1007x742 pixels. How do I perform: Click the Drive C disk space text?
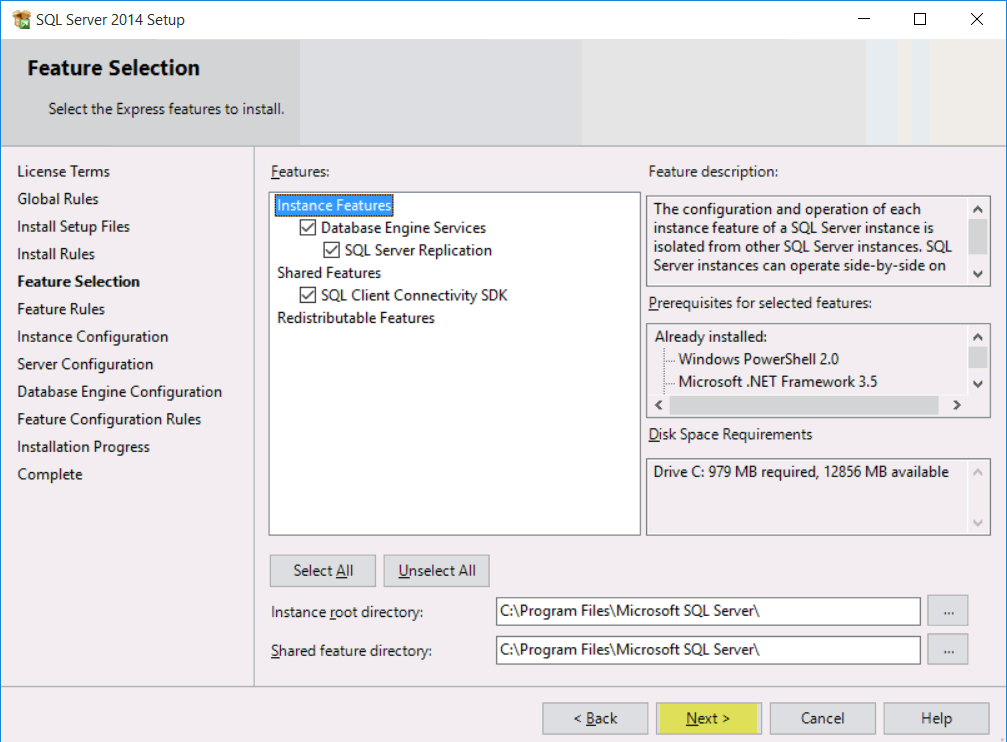coord(801,472)
